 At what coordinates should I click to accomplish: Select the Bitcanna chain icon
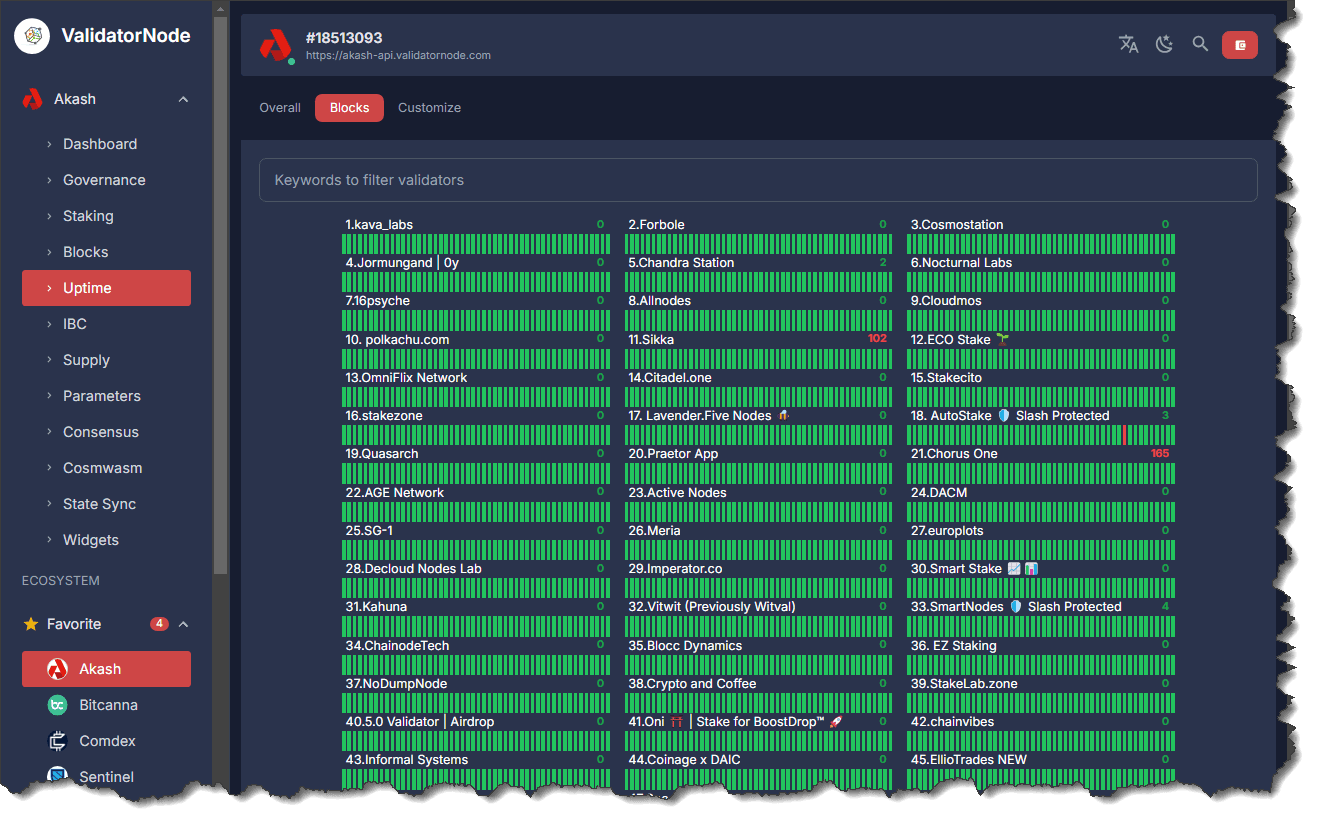(x=58, y=705)
